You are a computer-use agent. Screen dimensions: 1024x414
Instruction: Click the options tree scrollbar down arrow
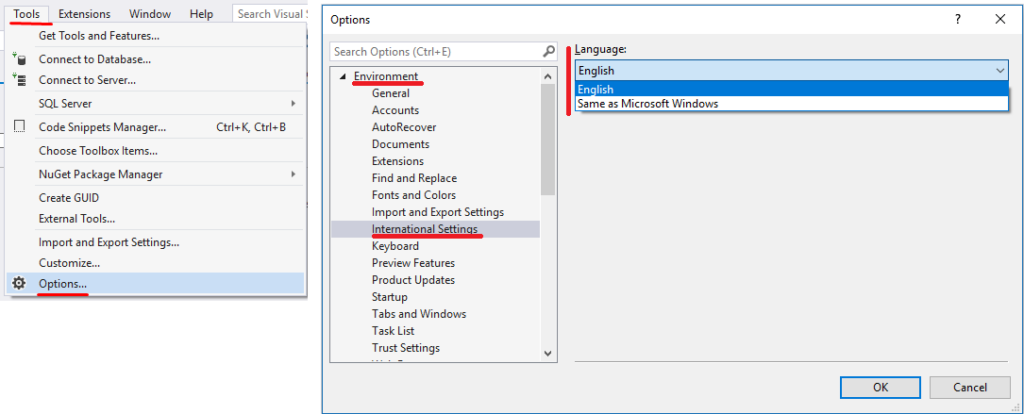[x=548, y=353]
